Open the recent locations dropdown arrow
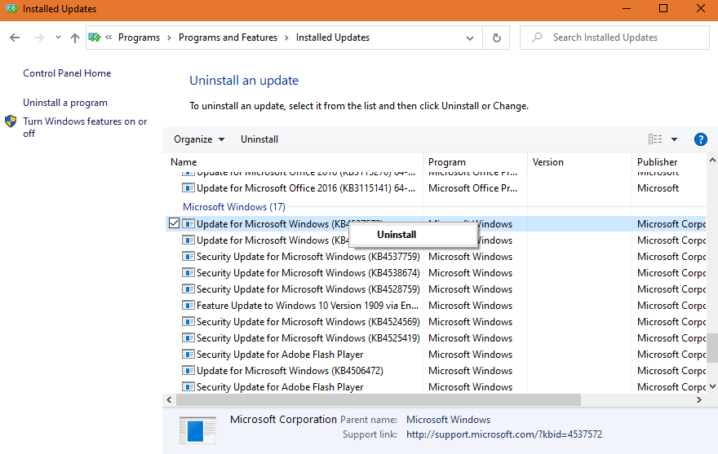 point(58,38)
